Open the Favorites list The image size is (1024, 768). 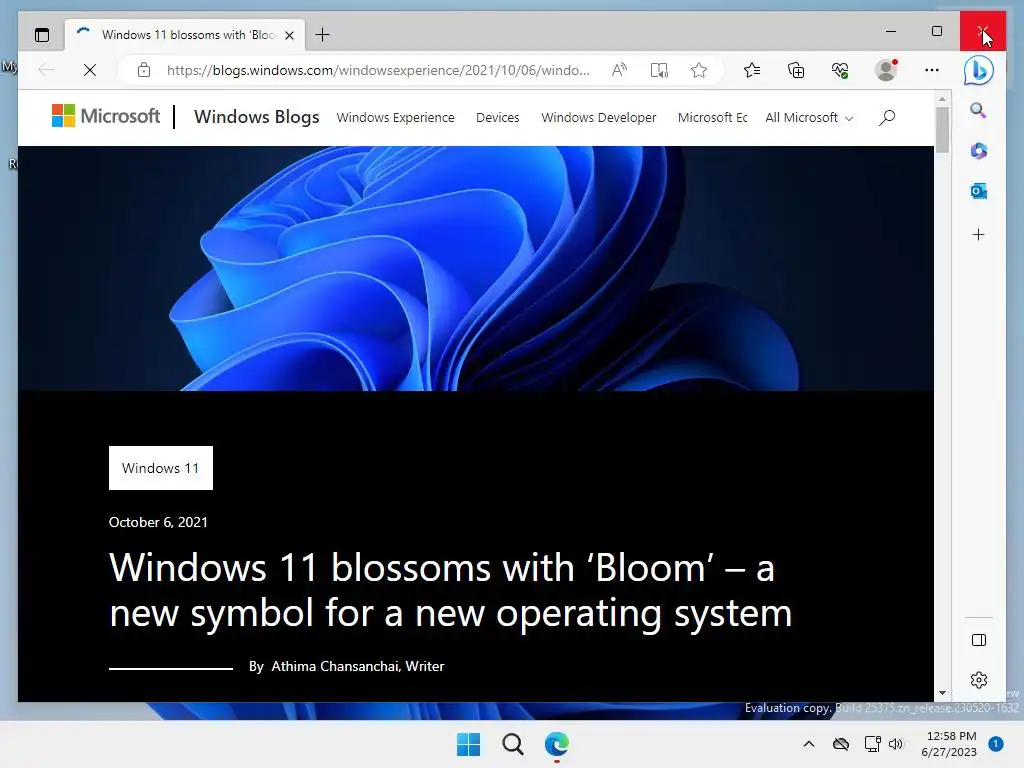(x=752, y=70)
